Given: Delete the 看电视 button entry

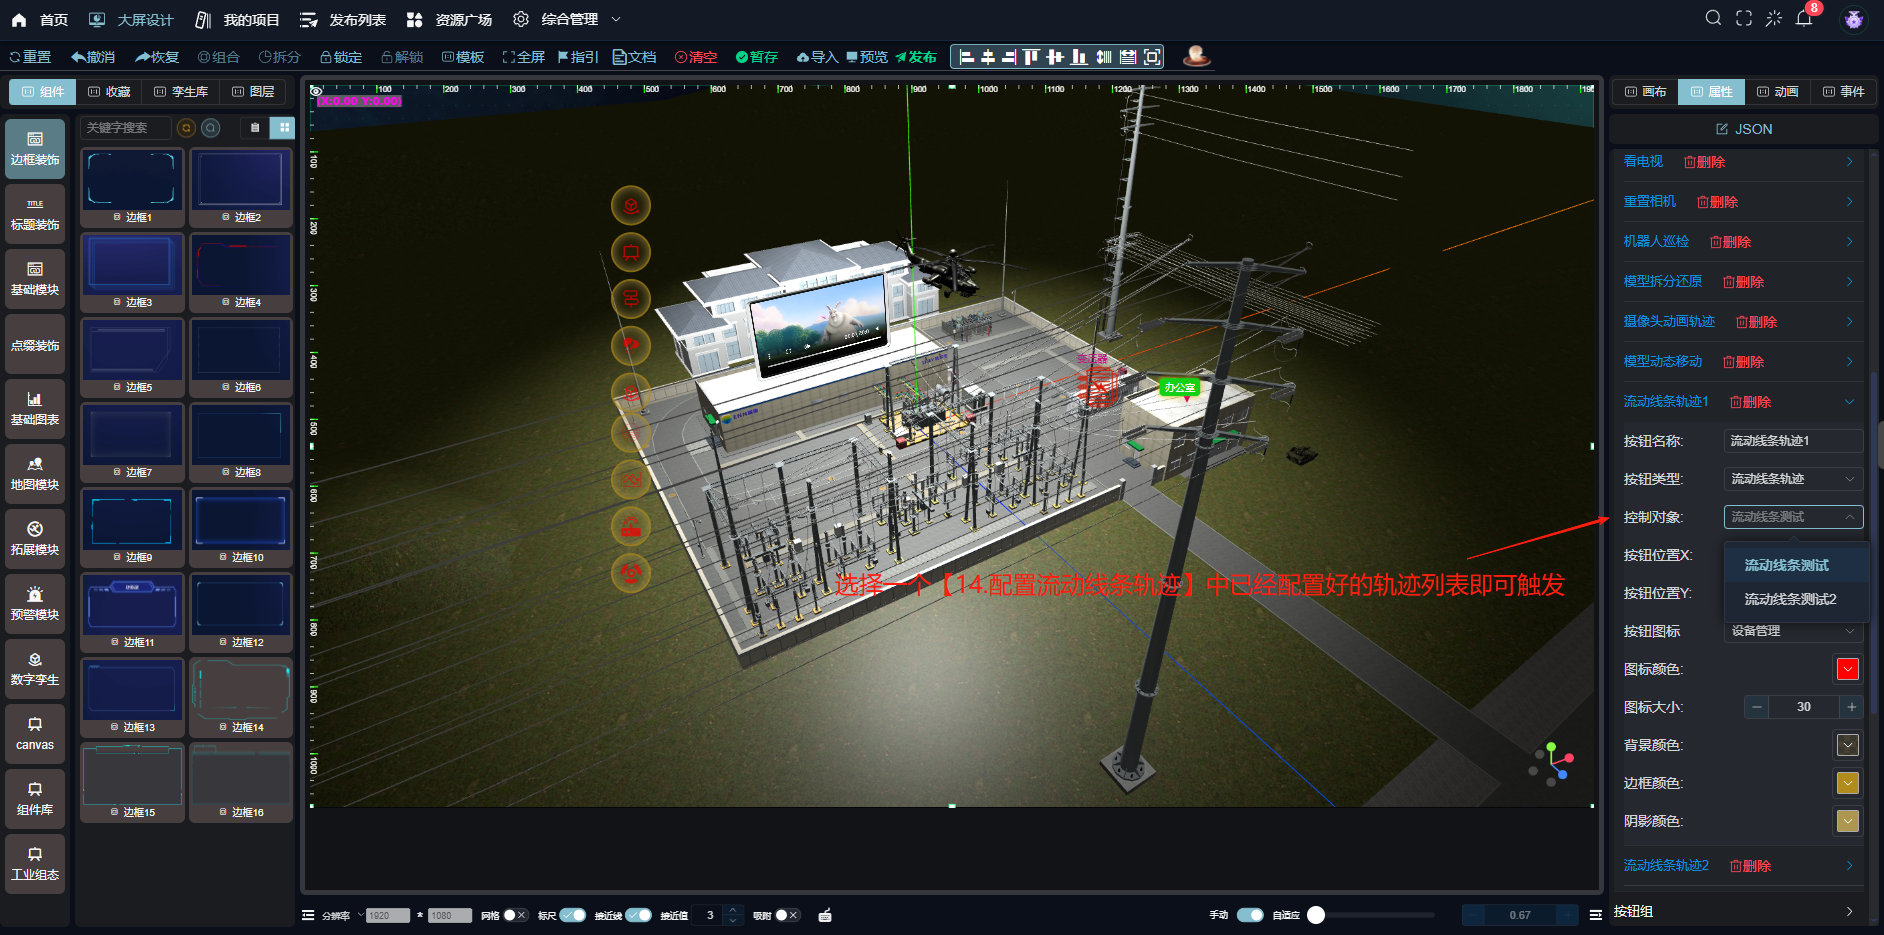Looking at the screenshot, I should (1705, 162).
